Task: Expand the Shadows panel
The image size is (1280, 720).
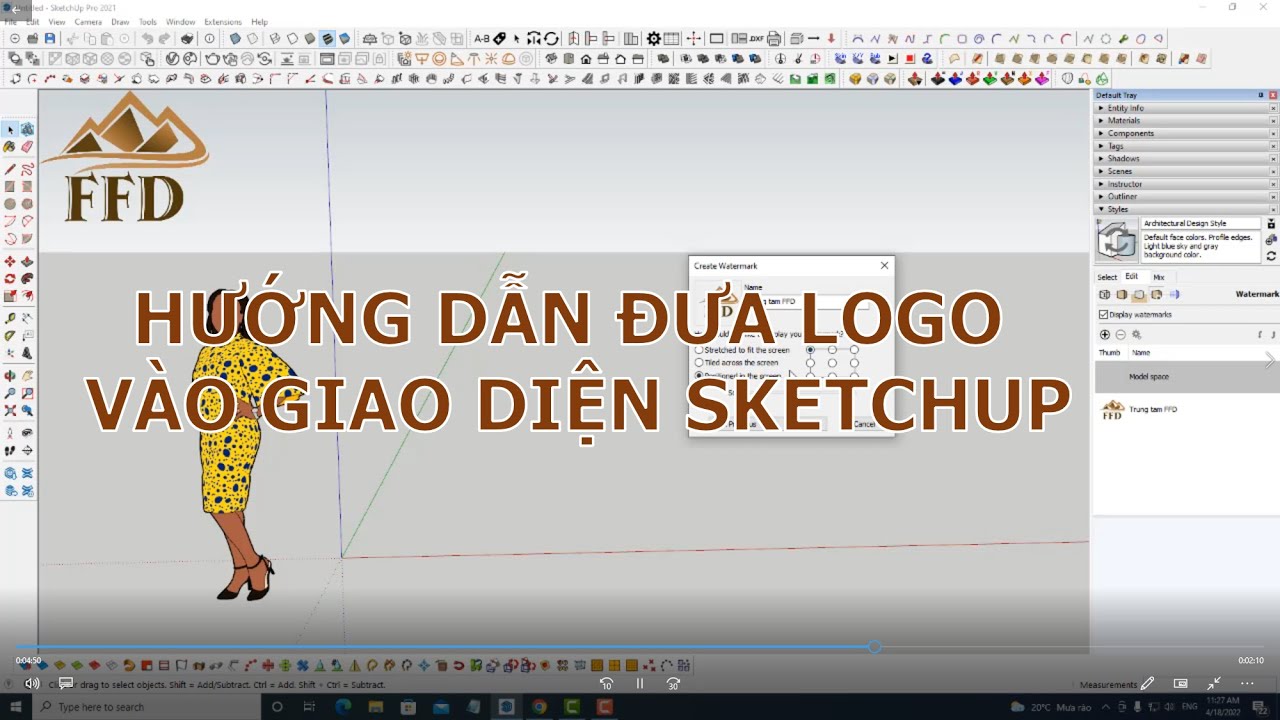Action: tap(1185, 158)
